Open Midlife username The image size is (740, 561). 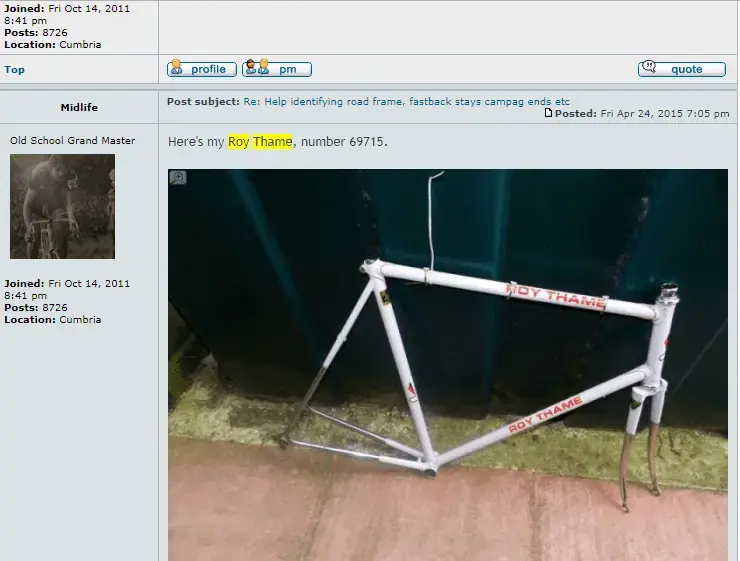(79, 108)
